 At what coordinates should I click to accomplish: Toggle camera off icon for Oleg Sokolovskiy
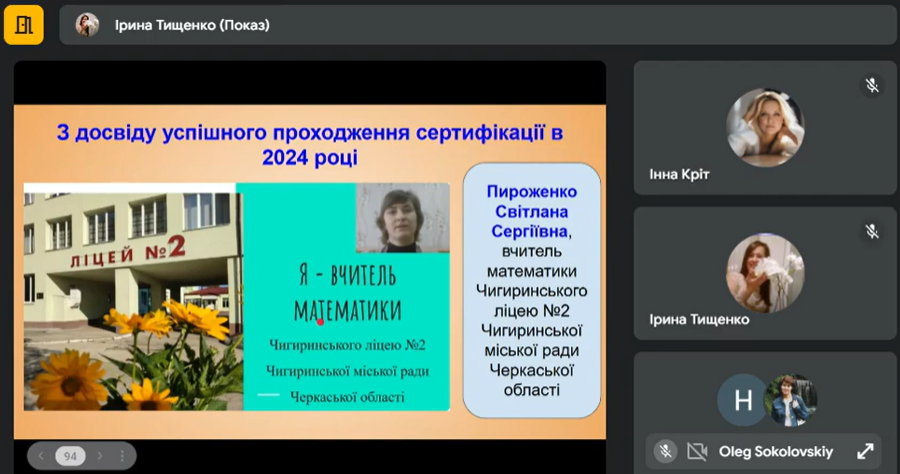[x=697, y=452]
